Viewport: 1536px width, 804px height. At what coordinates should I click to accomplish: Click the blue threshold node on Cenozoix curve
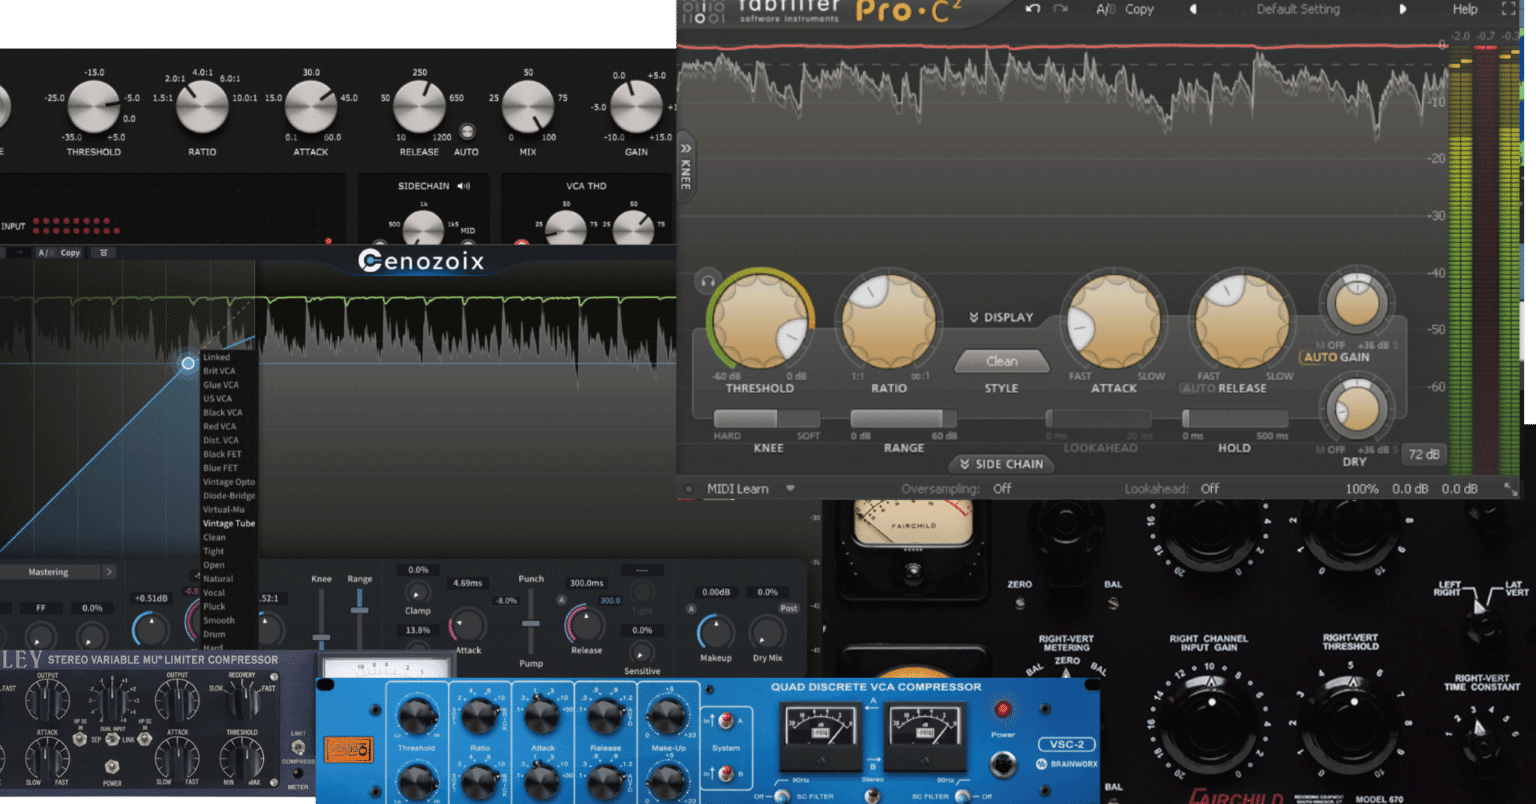(188, 363)
